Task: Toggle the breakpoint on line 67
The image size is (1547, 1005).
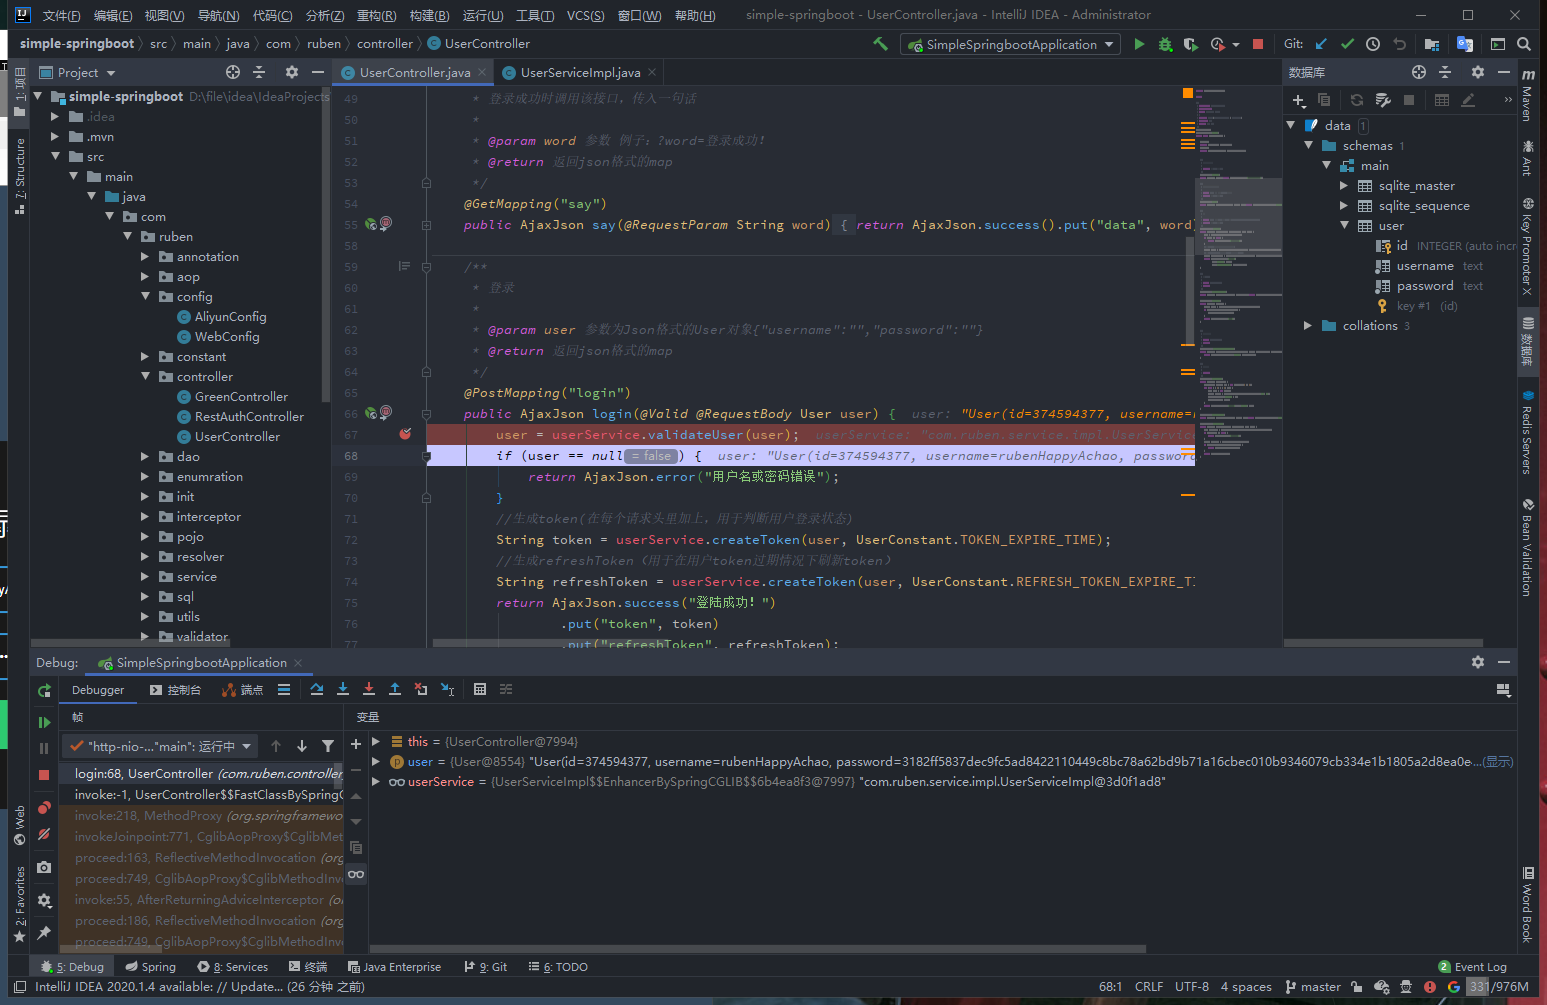Action: 405,434
